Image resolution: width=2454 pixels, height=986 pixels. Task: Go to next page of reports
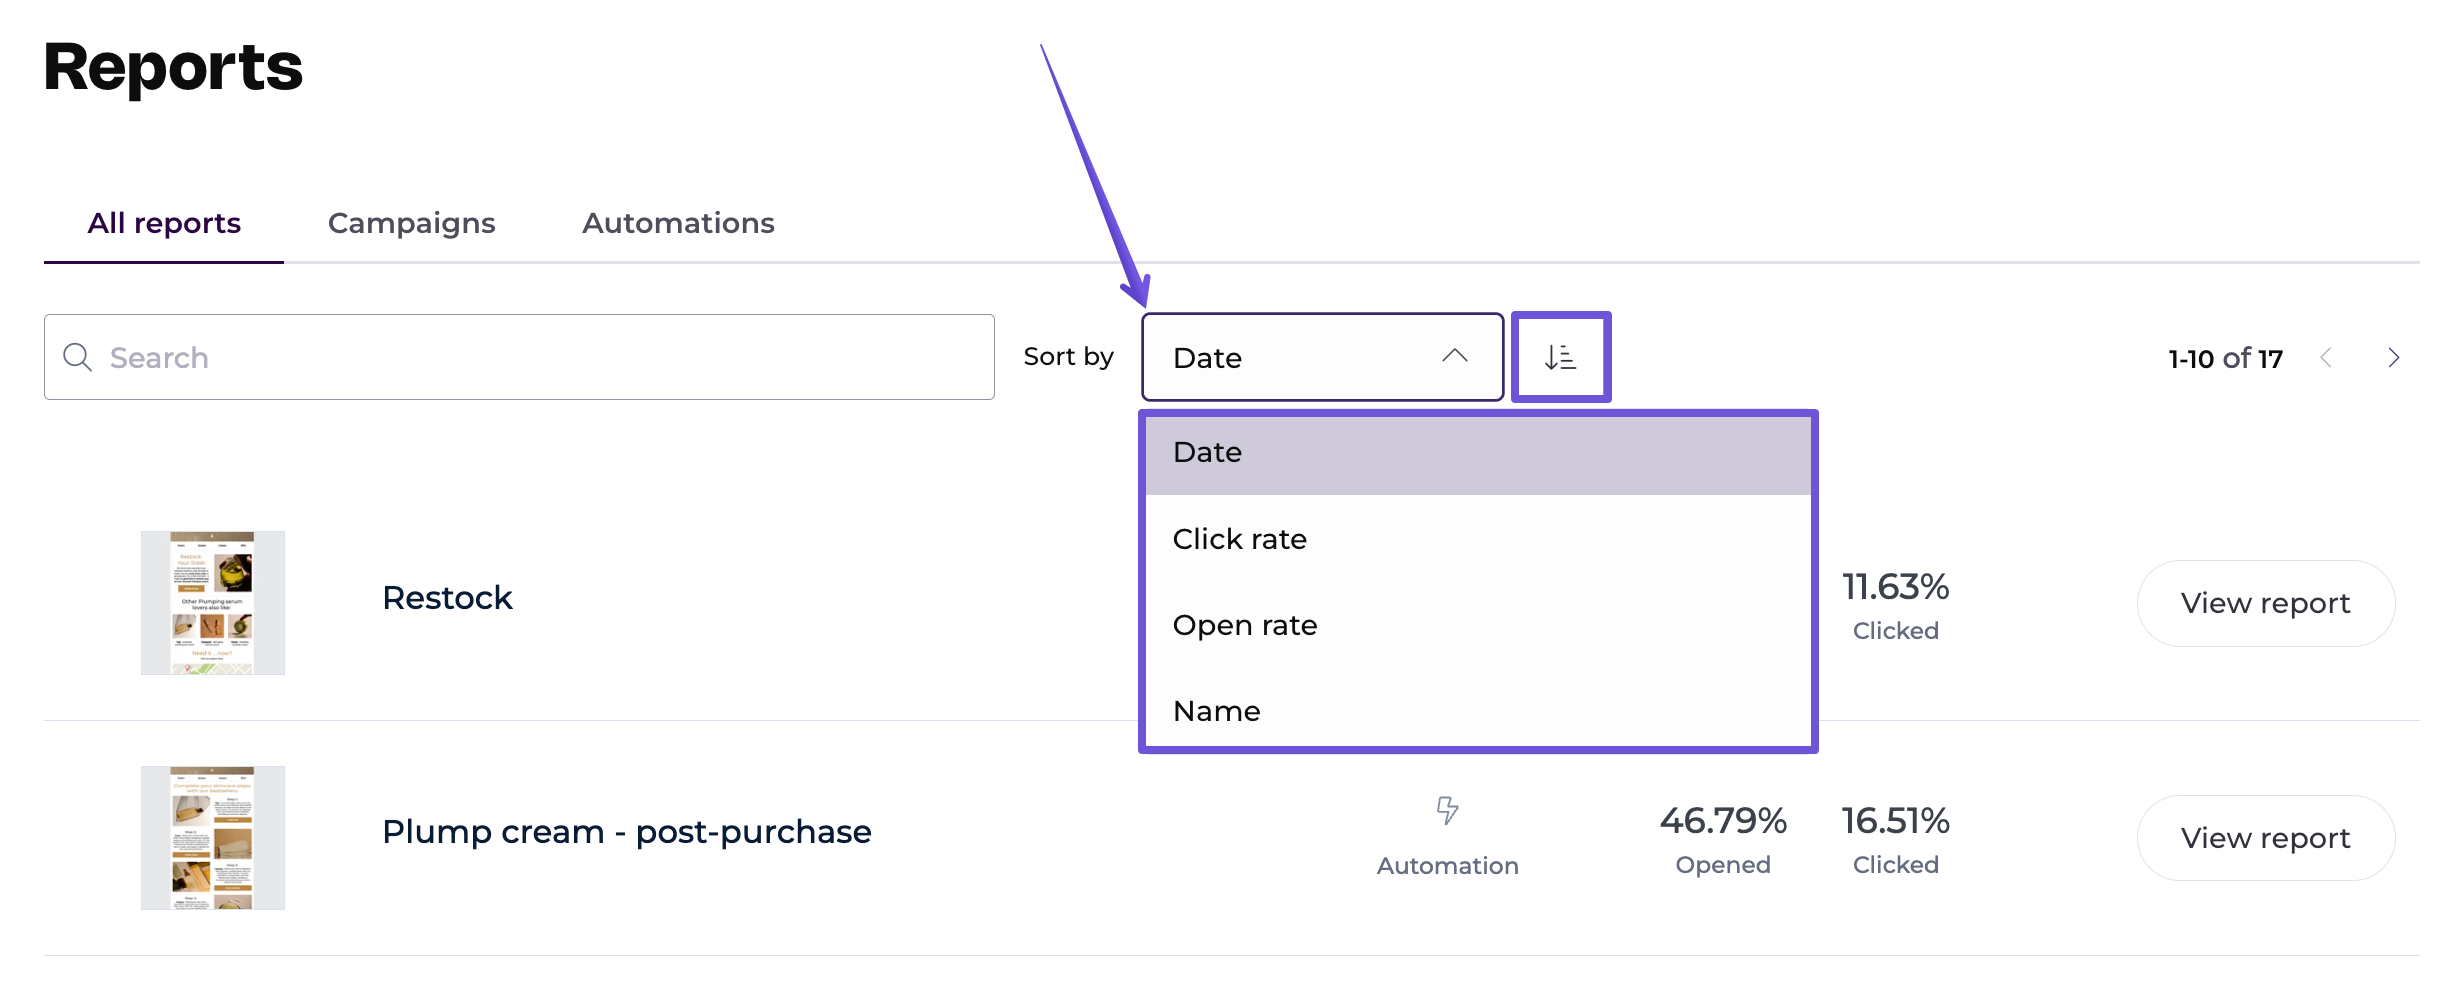coord(2393,357)
